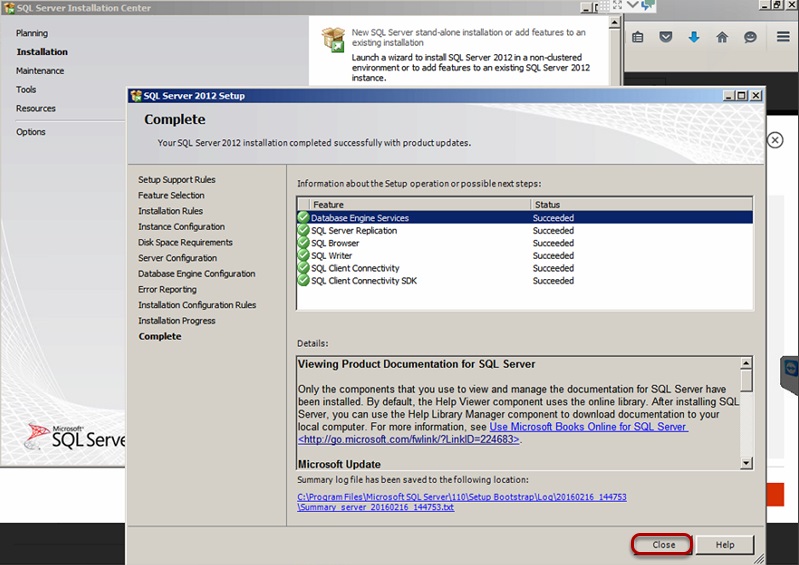Click green check icon beside Database Engine Services
Screen dimensions: 799x565
click(303, 218)
